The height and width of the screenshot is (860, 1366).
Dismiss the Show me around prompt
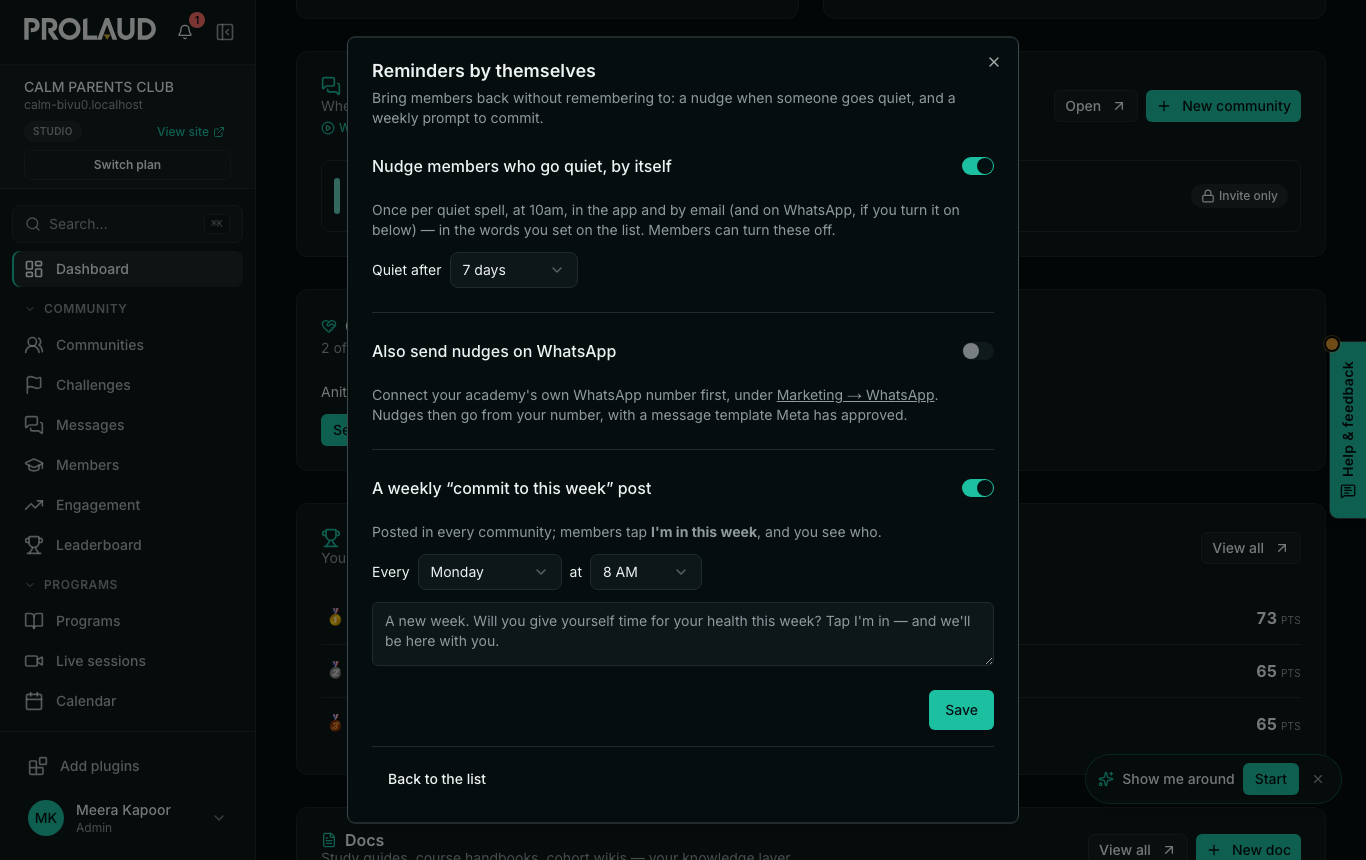[1318, 779]
